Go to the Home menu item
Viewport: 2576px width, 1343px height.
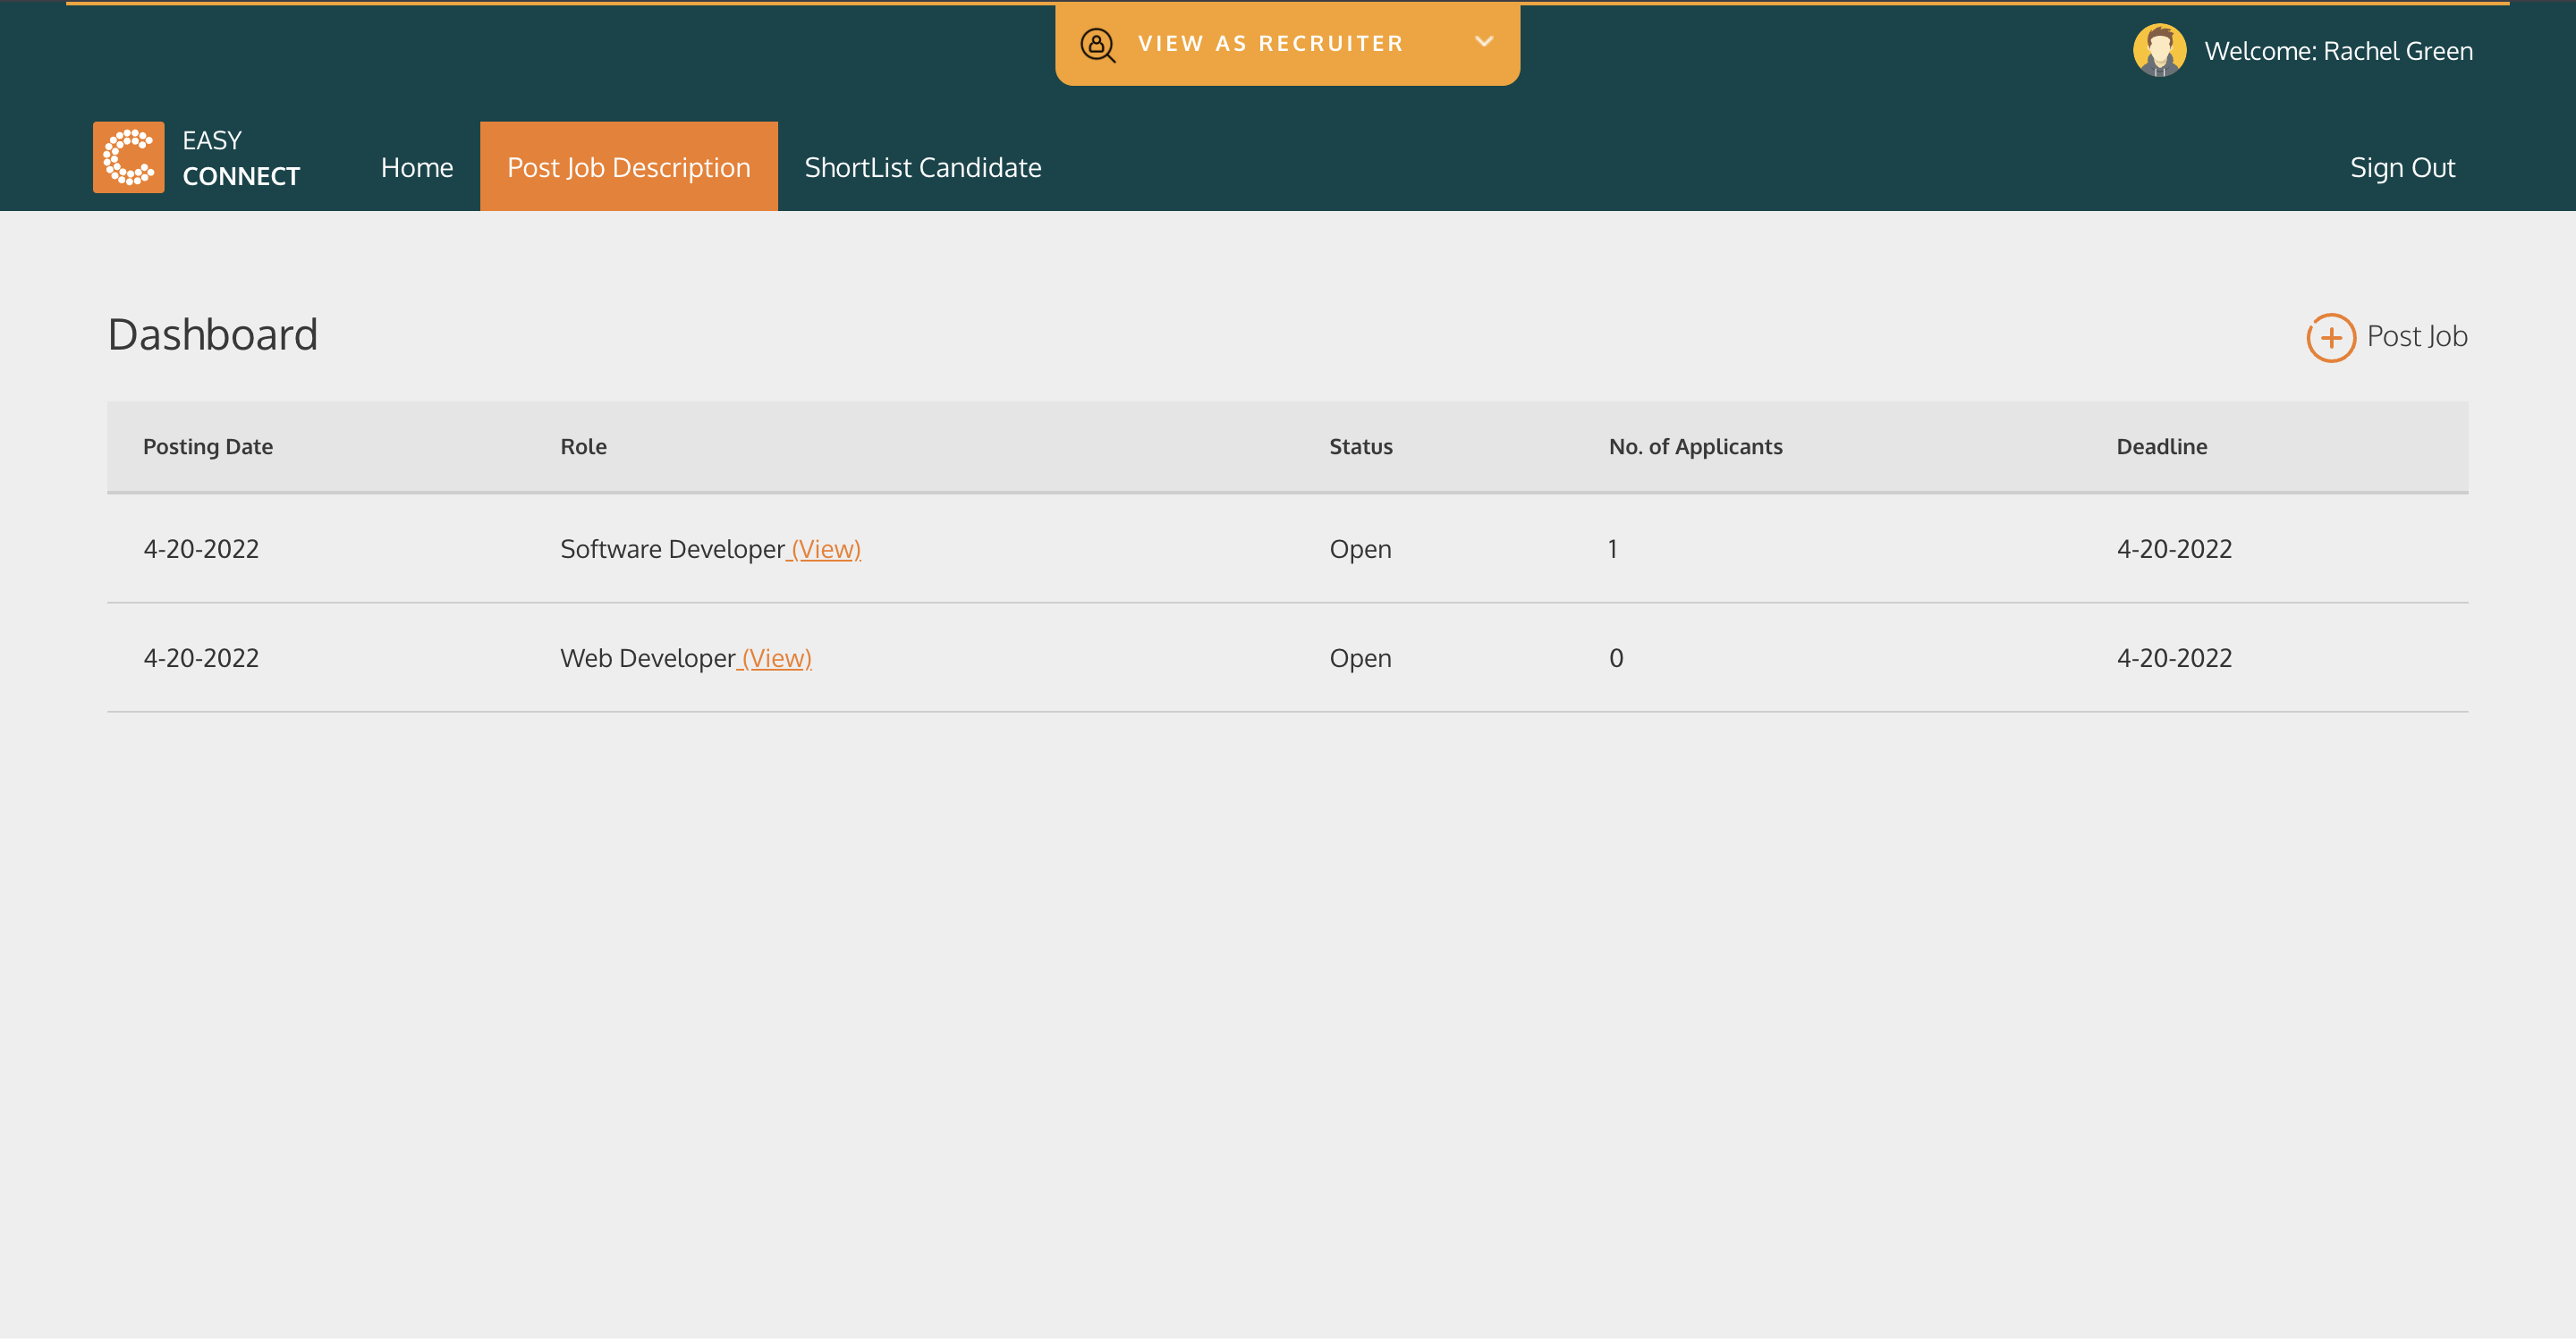tap(416, 168)
